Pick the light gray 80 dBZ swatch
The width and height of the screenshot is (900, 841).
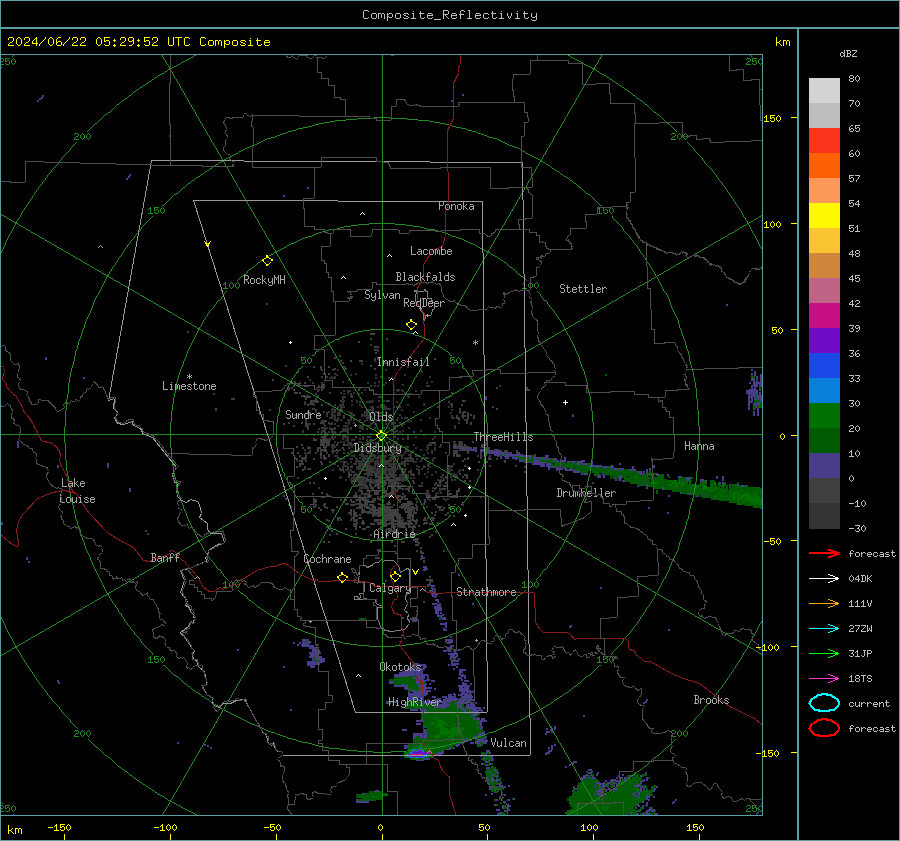824,91
